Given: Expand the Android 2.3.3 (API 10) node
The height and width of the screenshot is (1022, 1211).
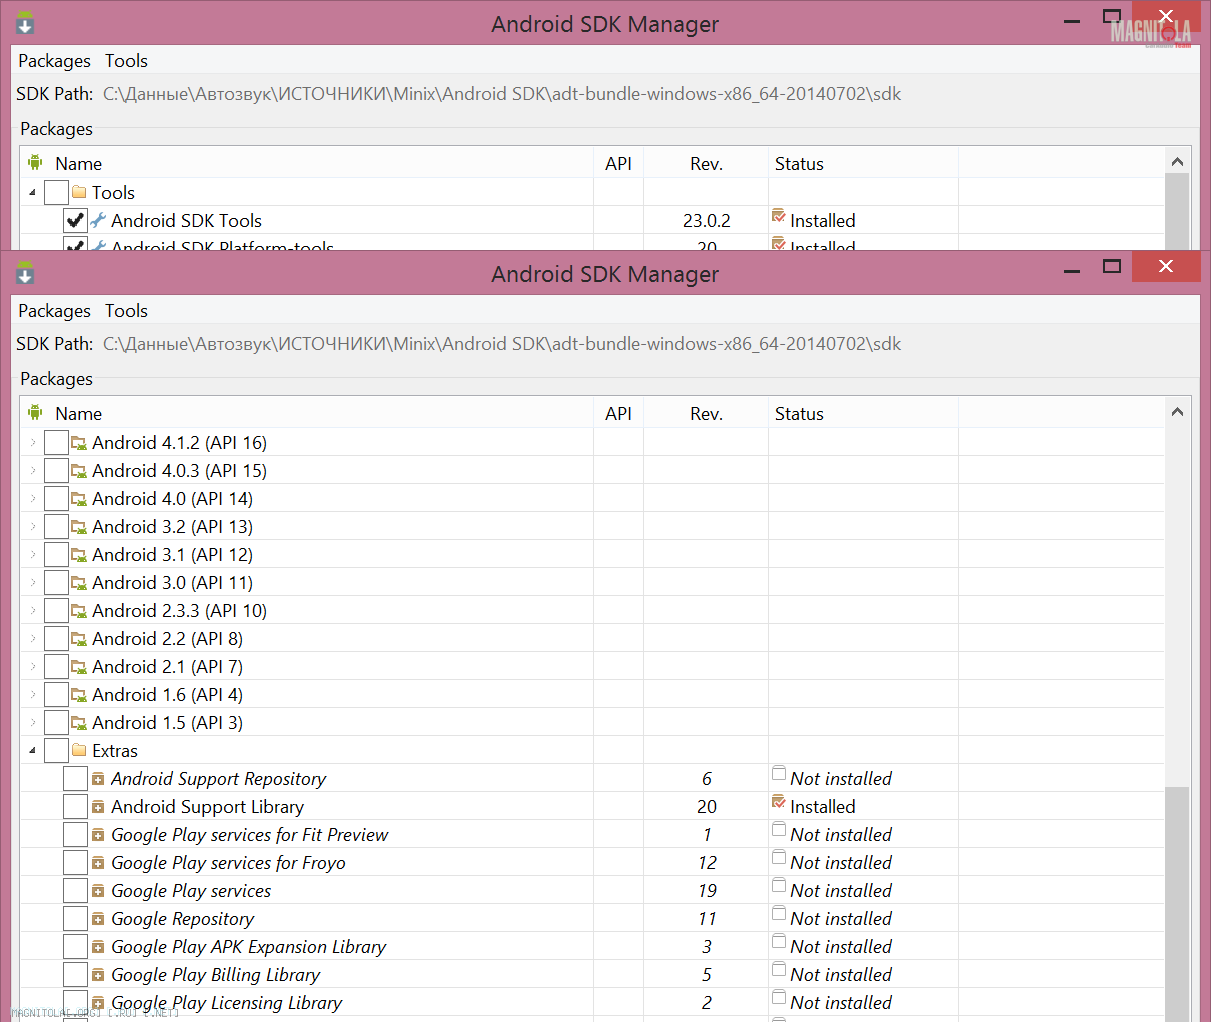Looking at the screenshot, I should coord(33,610).
